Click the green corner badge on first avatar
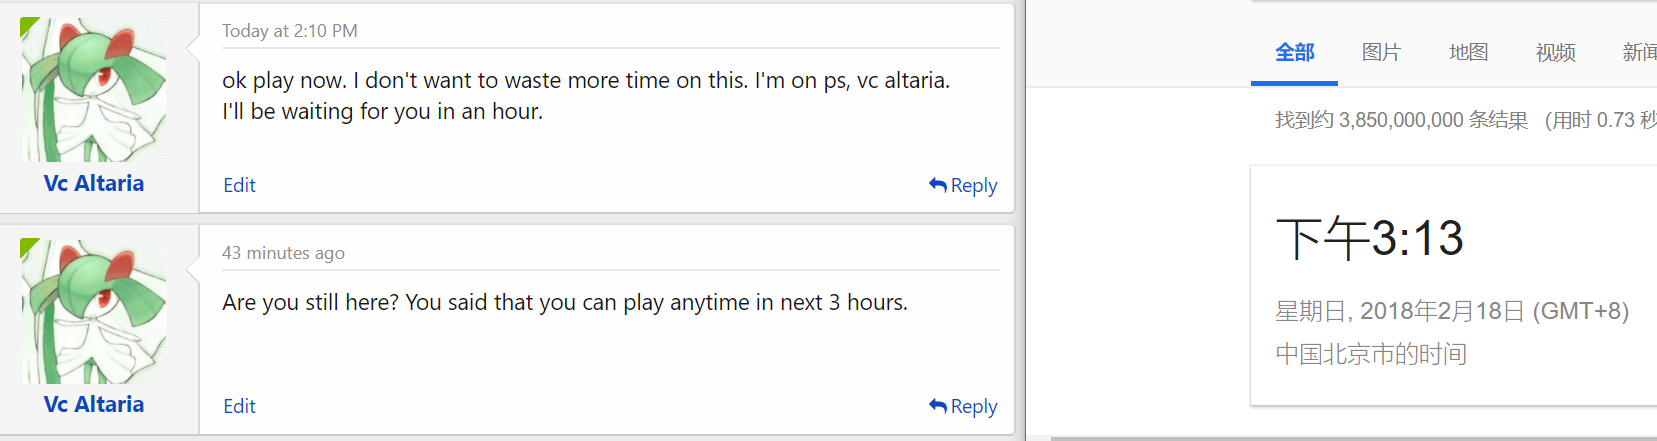 tap(27, 24)
